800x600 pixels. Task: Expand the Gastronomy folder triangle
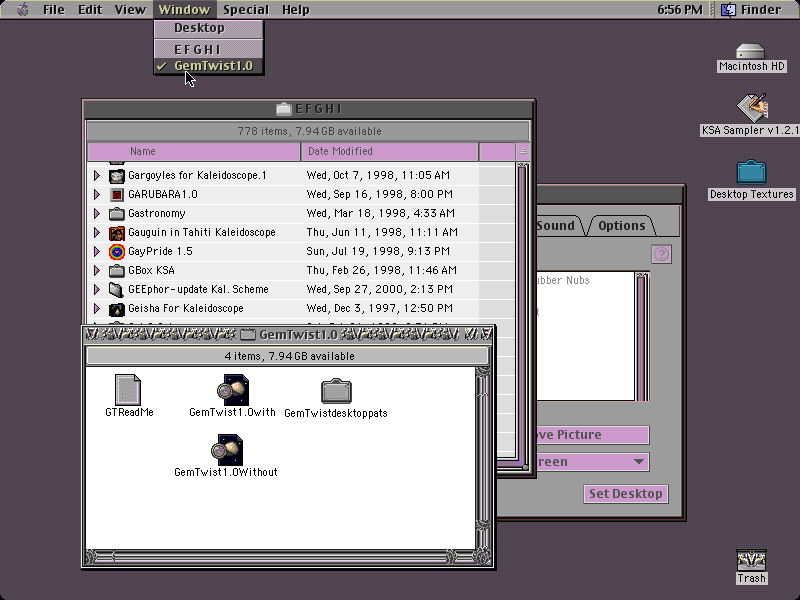tap(96, 213)
